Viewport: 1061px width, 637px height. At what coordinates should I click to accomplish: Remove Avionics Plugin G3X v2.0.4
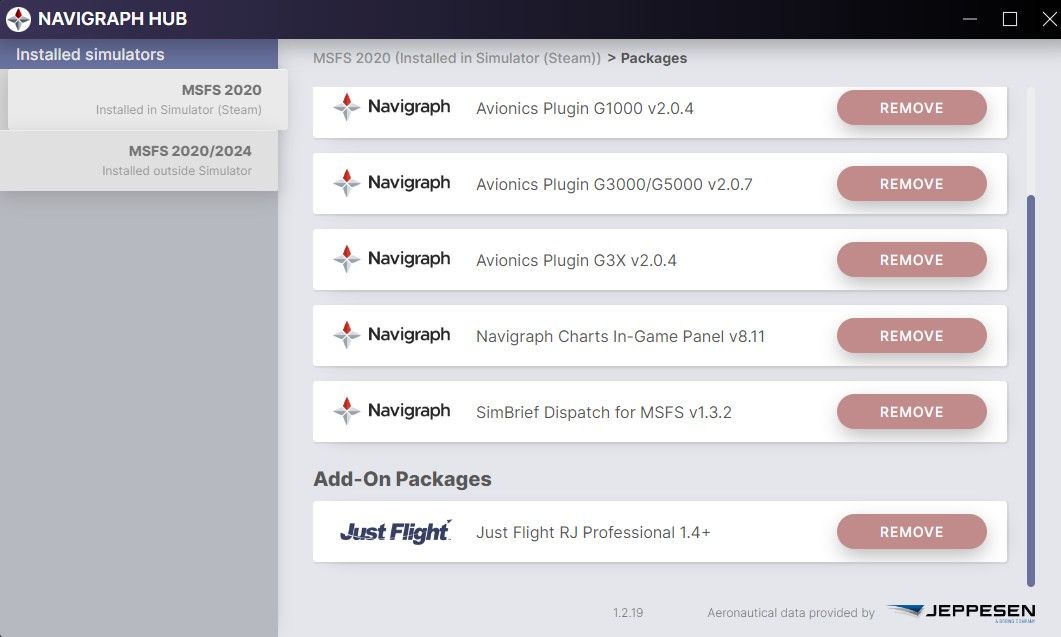(x=911, y=260)
